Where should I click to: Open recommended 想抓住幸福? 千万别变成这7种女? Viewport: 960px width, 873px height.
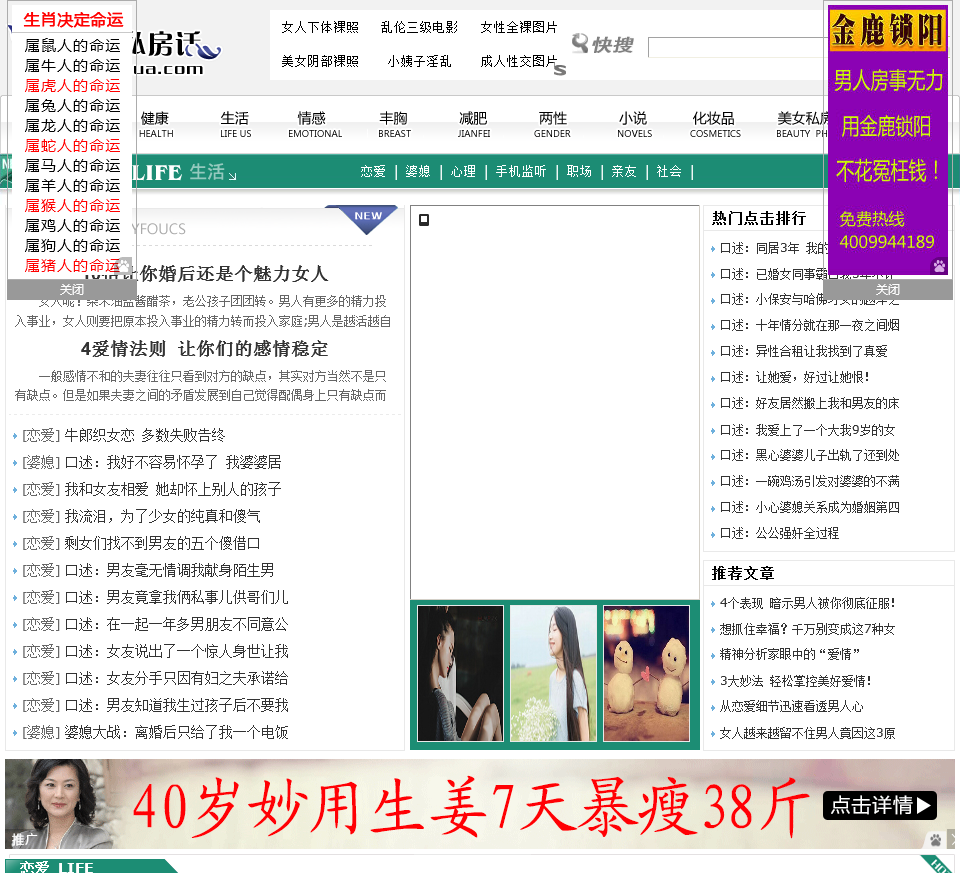click(x=807, y=629)
